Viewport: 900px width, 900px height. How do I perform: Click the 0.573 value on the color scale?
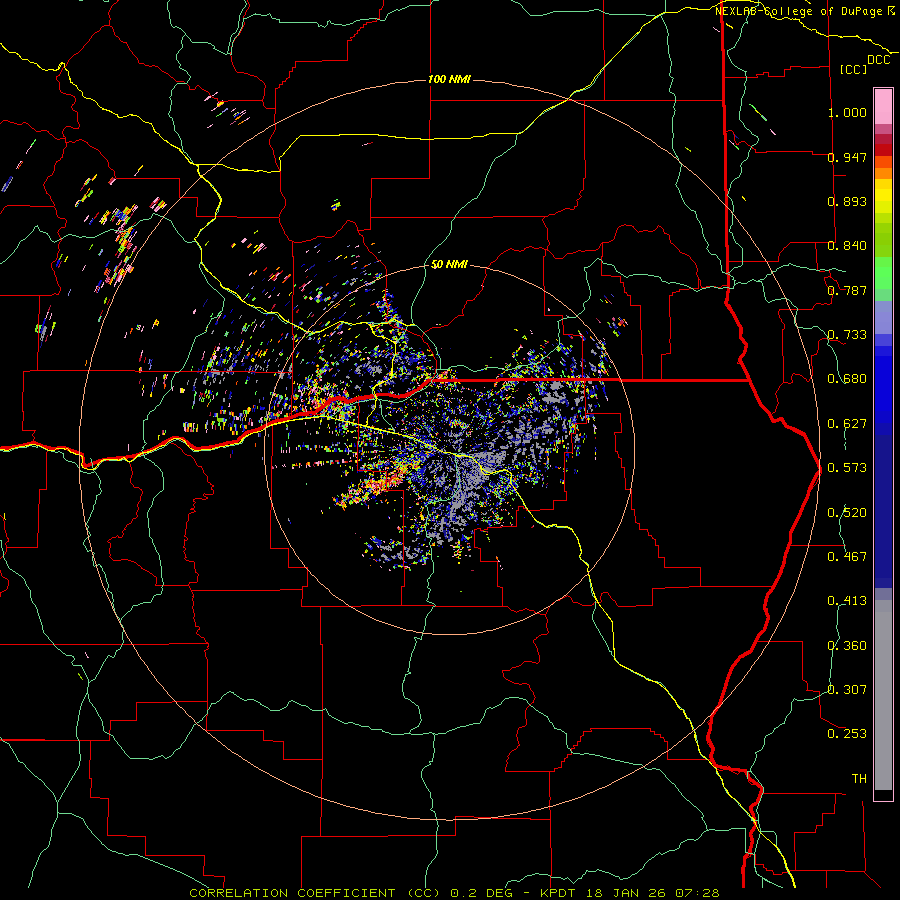point(847,468)
